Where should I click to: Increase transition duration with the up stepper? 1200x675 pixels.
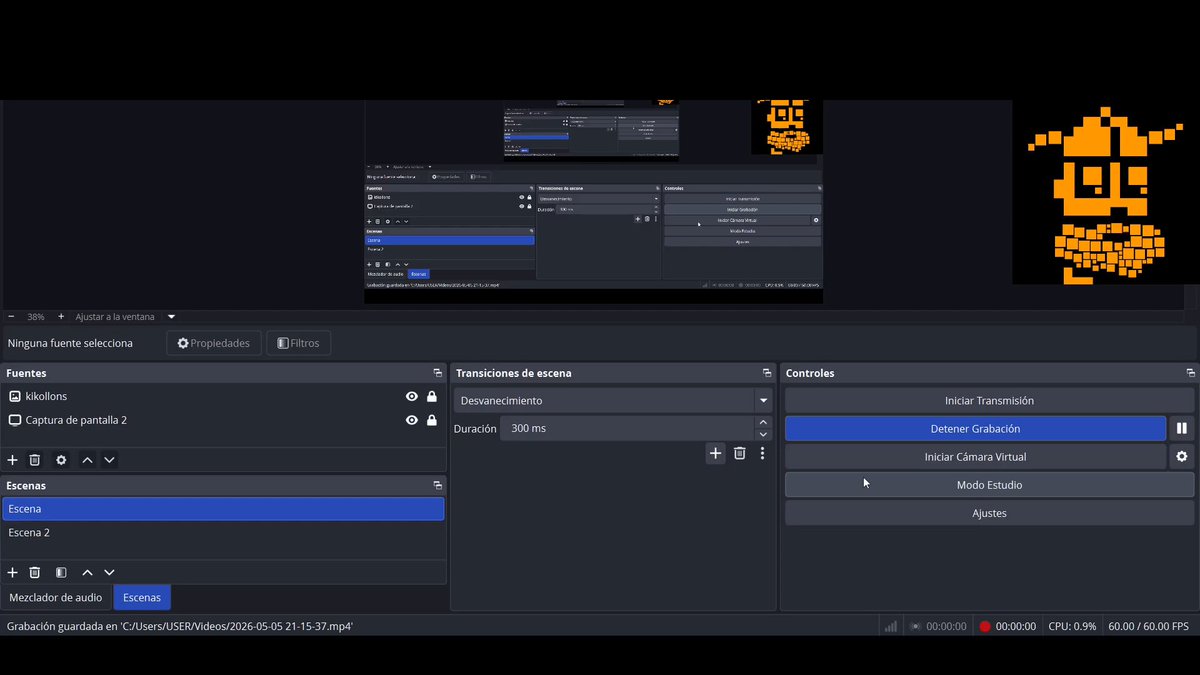(x=764, y=422)
